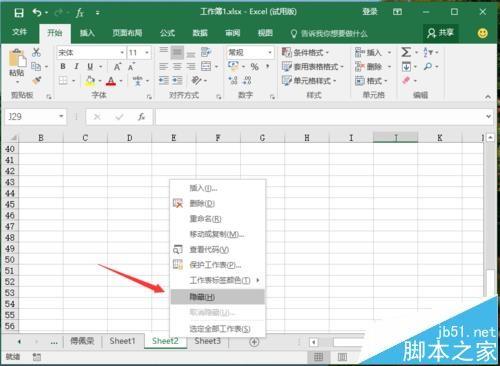Click the Save icon in quick access toolbar
This screenshot has height=366, width=500.
(19, 13)
